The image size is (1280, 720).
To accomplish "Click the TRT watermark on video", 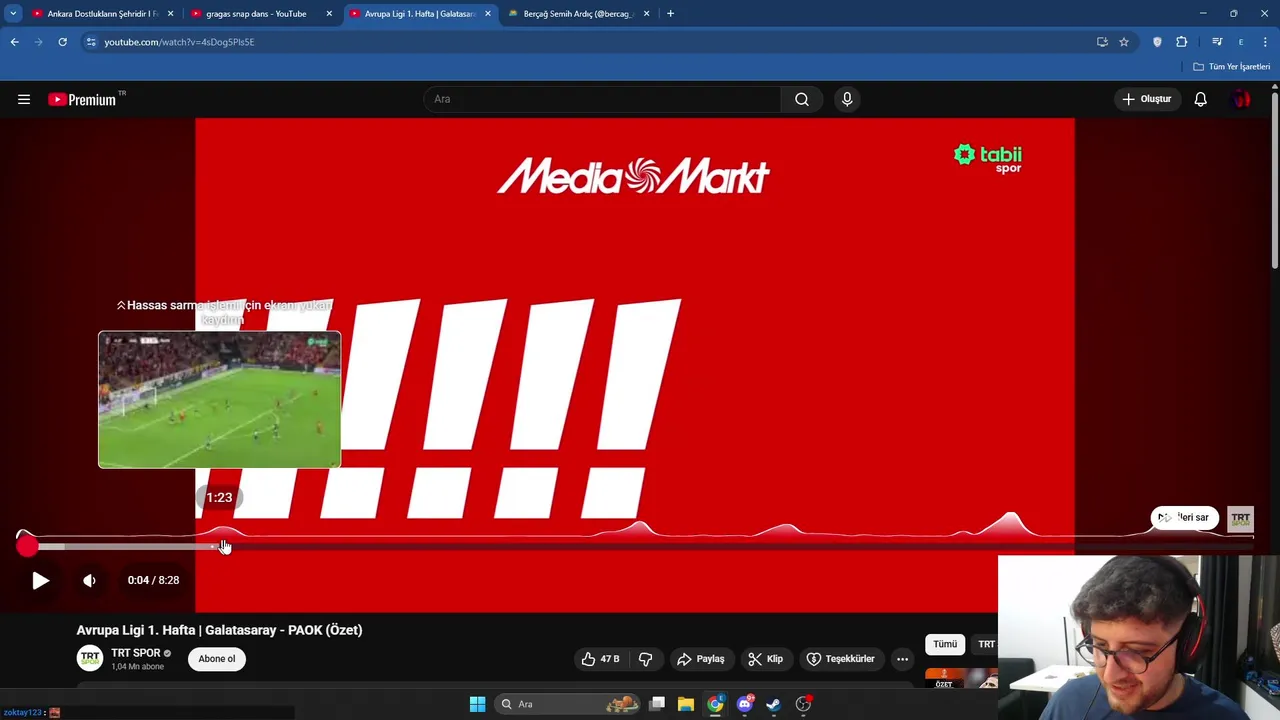I will [1241, 518].
